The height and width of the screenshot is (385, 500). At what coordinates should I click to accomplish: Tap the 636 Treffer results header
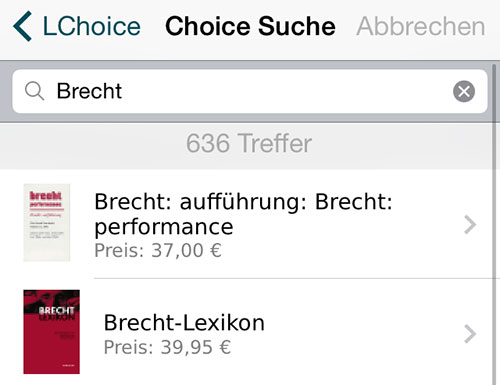(x=249, y=143)
